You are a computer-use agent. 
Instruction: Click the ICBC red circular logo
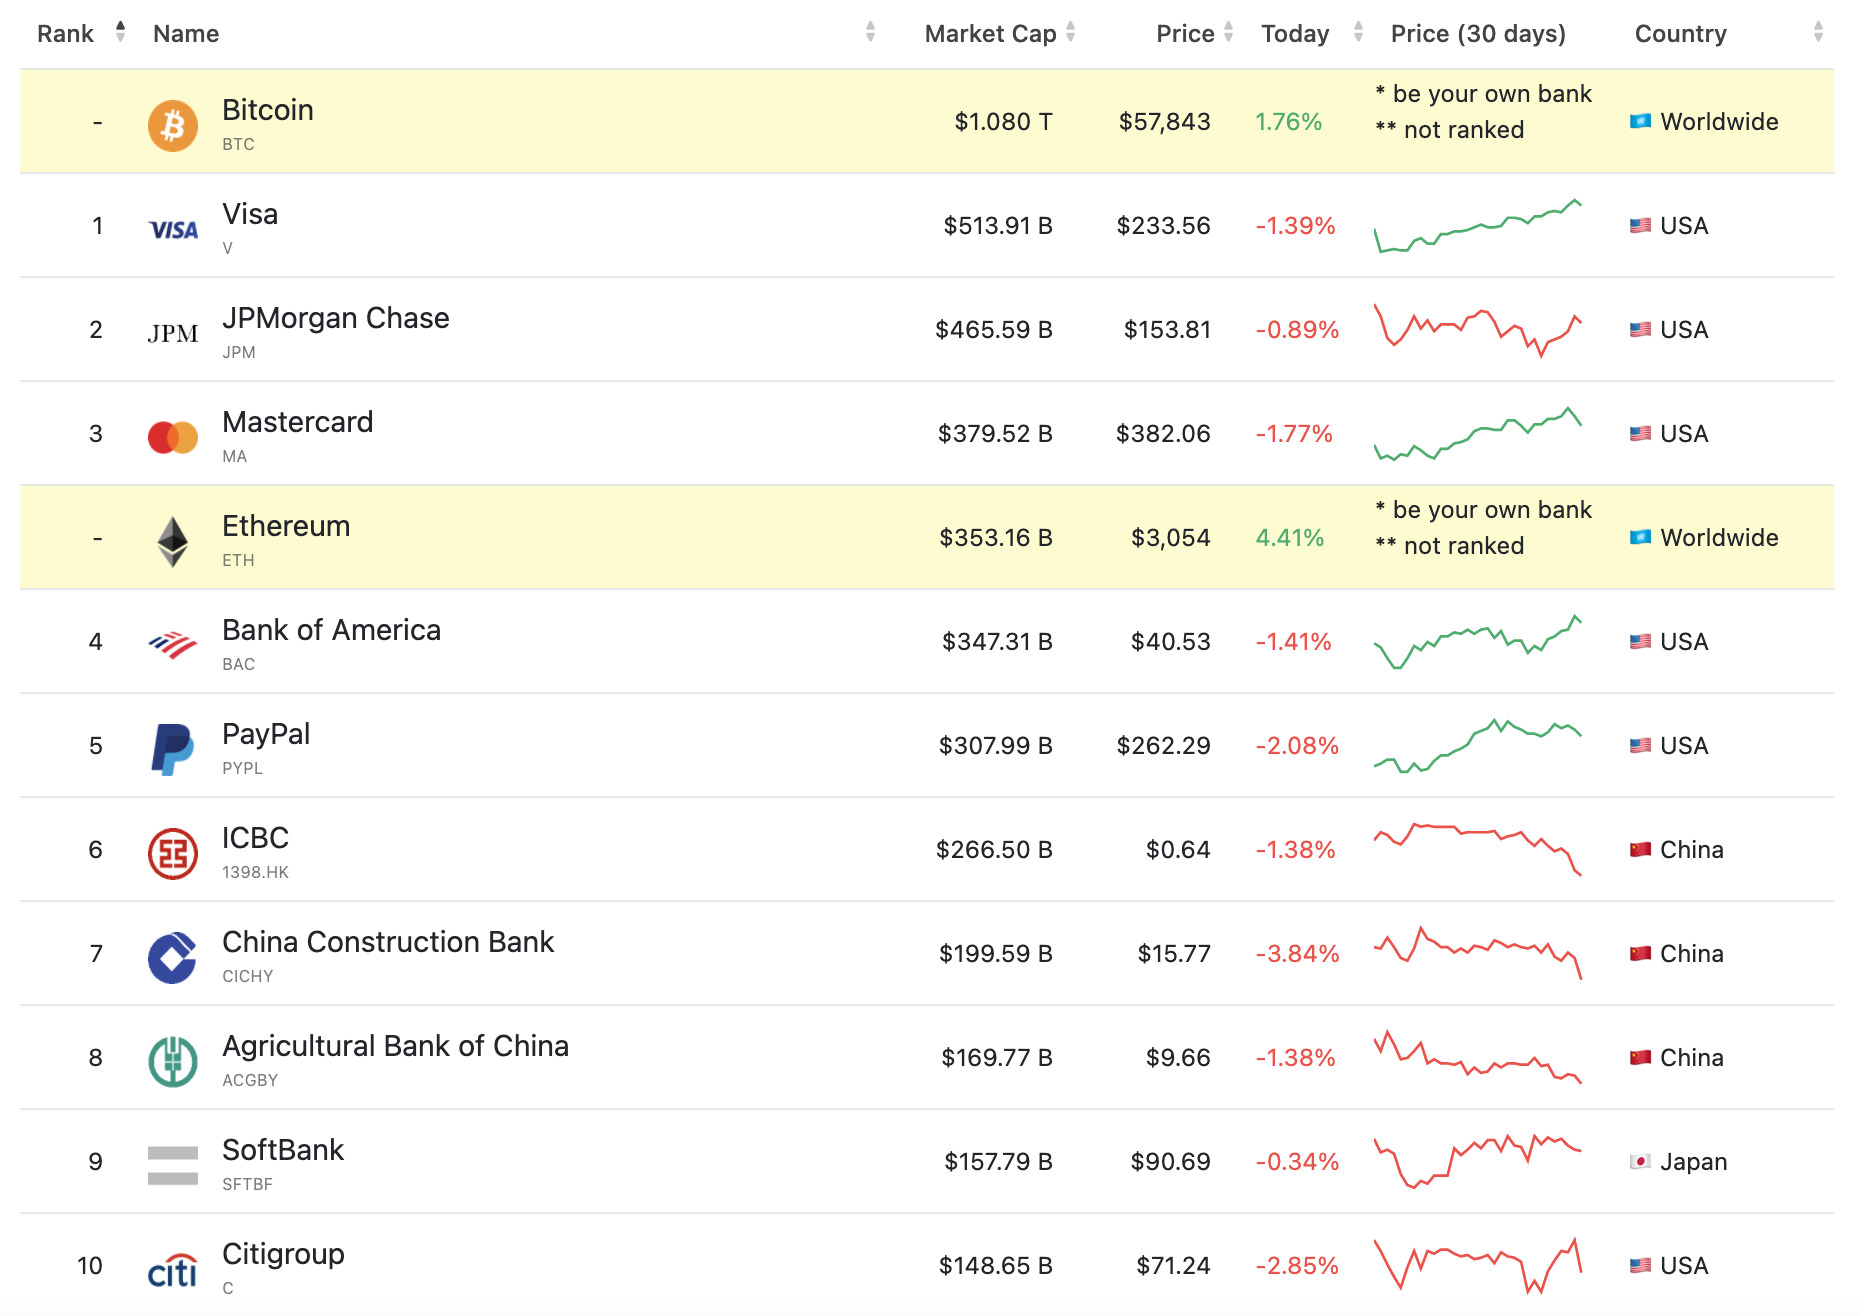pyautogui.click(x=173, y=853)
